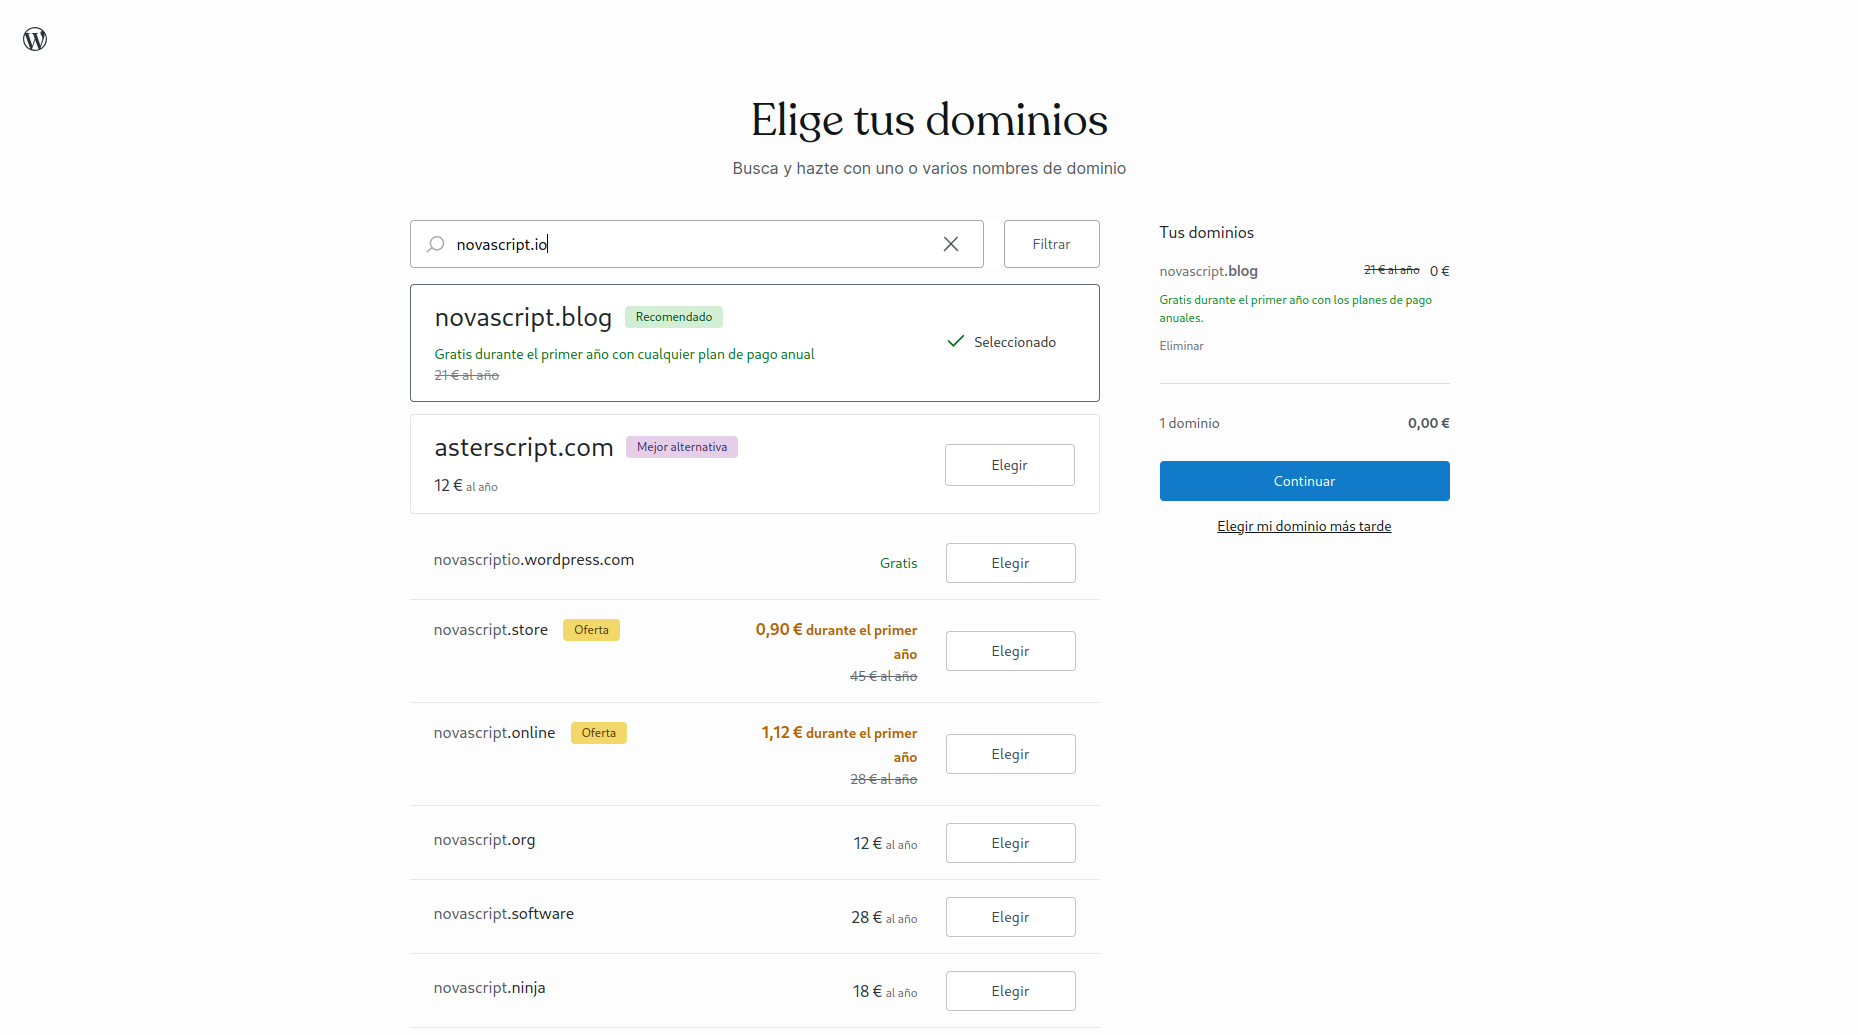
Task: Click the novascript.store domain name
Action: pos(490,630)
